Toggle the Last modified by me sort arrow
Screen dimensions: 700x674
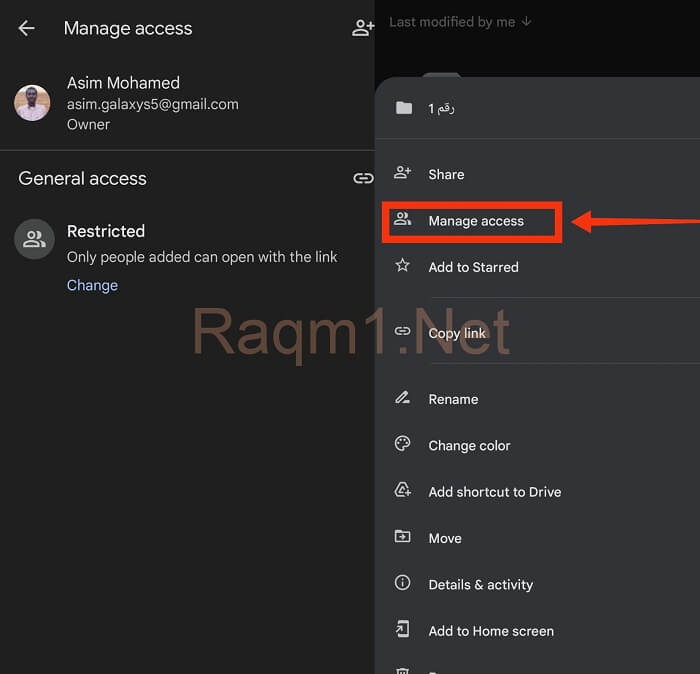coord(527,21)
